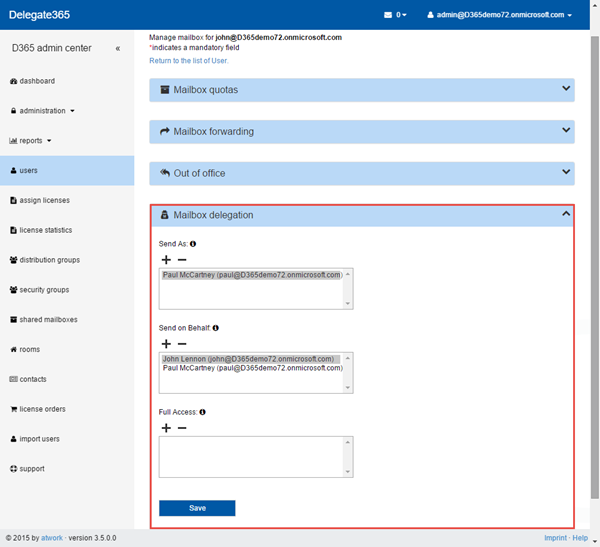This screenshot has height=547, width=600.
Task: Click the minus icon under Send As
Action: click(181, 259)
